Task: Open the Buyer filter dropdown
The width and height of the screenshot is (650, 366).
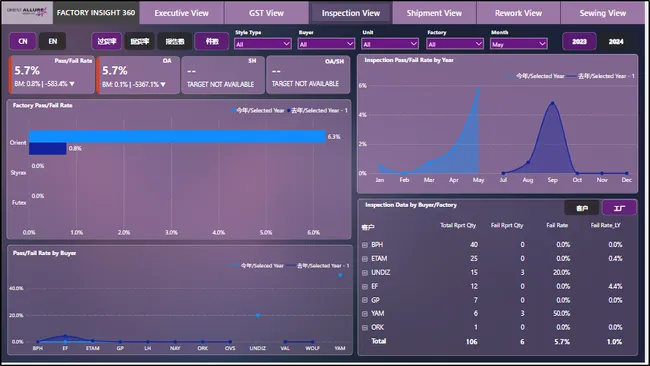Action: click(326, 44)
